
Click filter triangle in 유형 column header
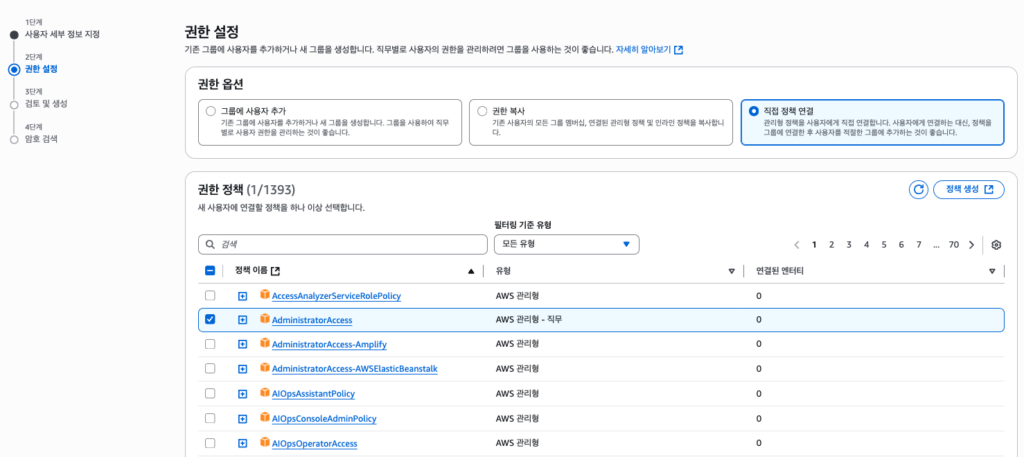pyautogui.click(x=732, y=271)
